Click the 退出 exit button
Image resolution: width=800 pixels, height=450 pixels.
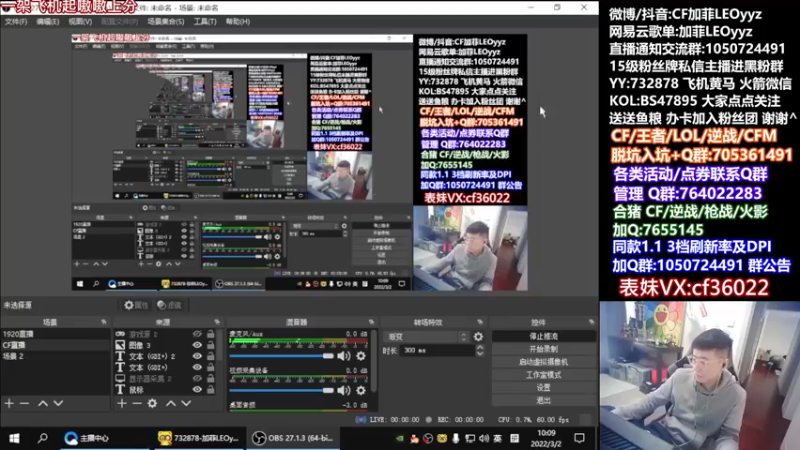click(543, 400)
